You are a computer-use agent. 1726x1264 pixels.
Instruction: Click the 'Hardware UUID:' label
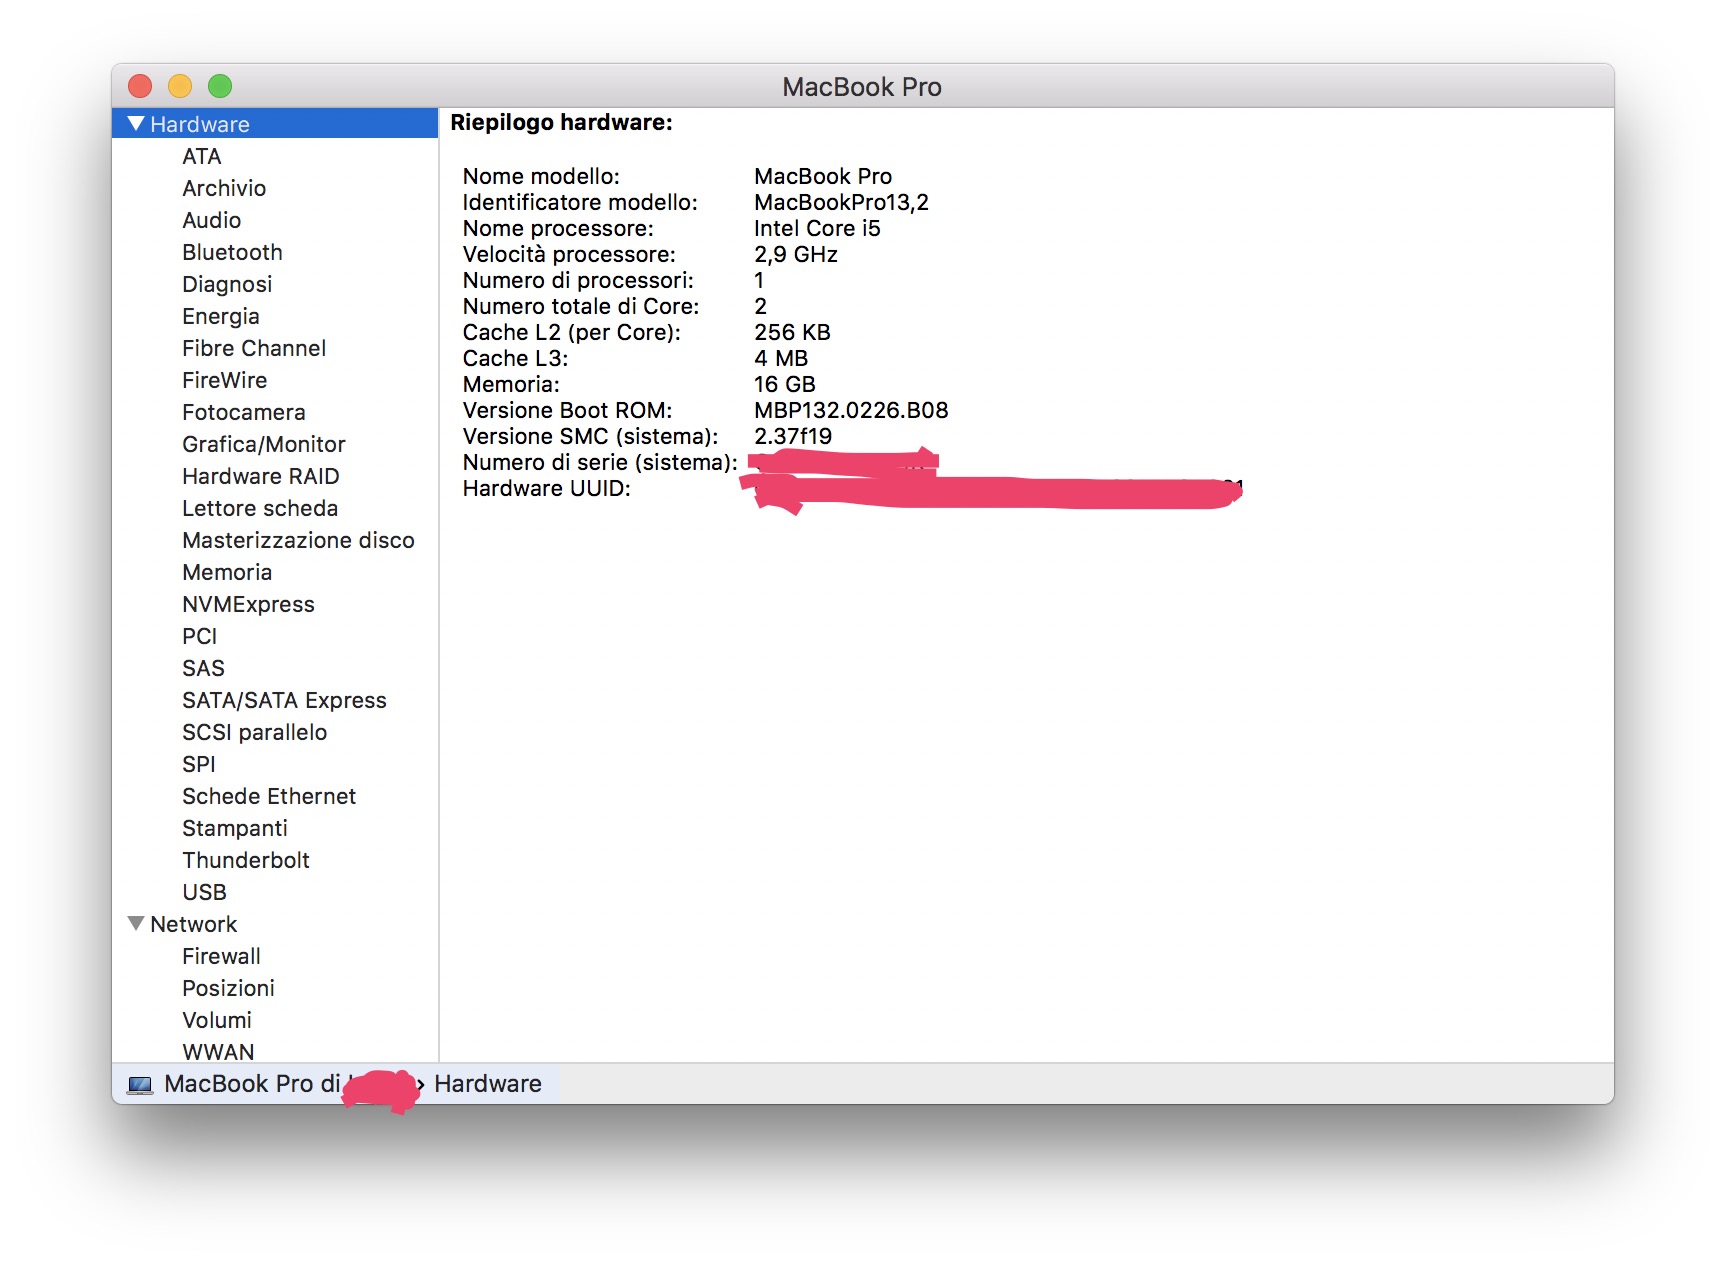[x=546, y=488]
